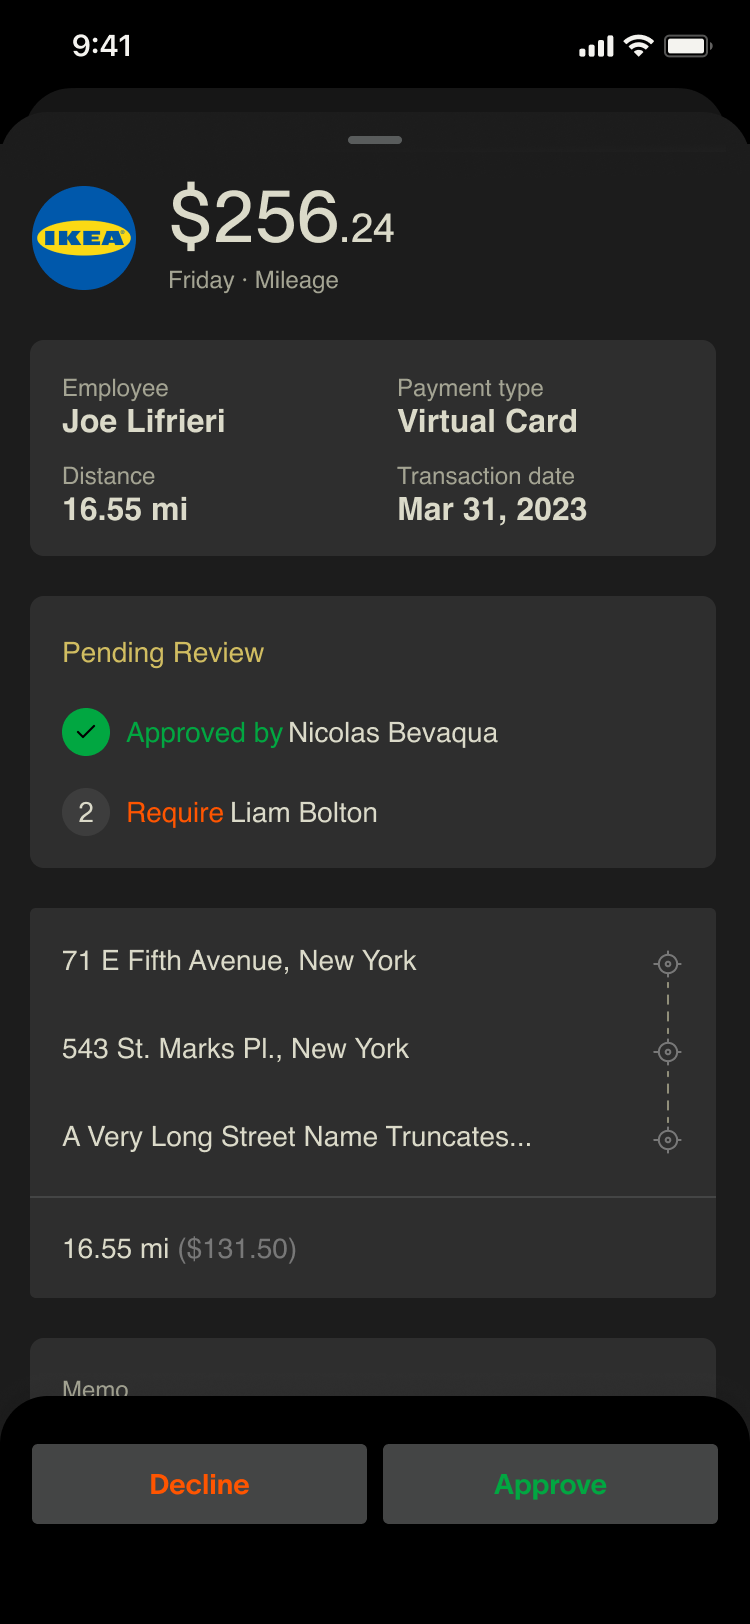Tap the sheet drag handle at top
Viewport: 750px width, 1624px height.
tap(375, 140)
